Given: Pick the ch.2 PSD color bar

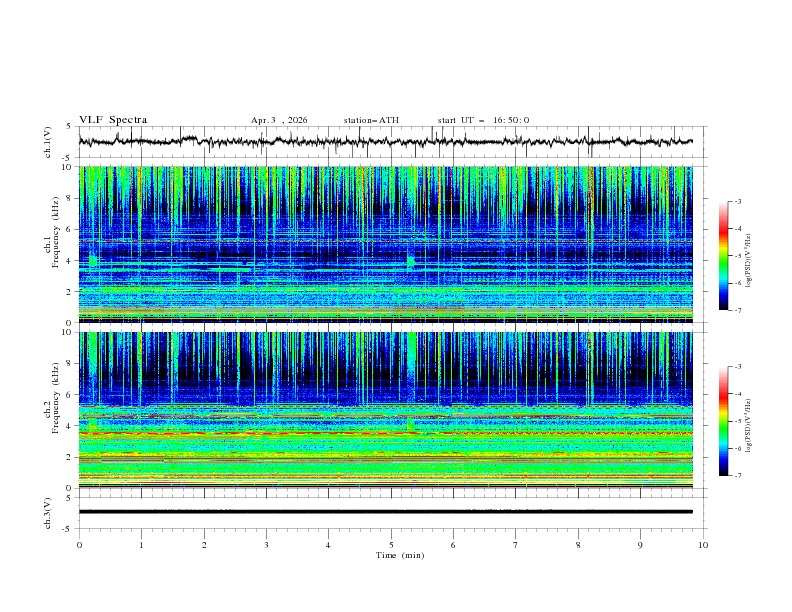Looking at the screenshot, I should tap(723, 421).
